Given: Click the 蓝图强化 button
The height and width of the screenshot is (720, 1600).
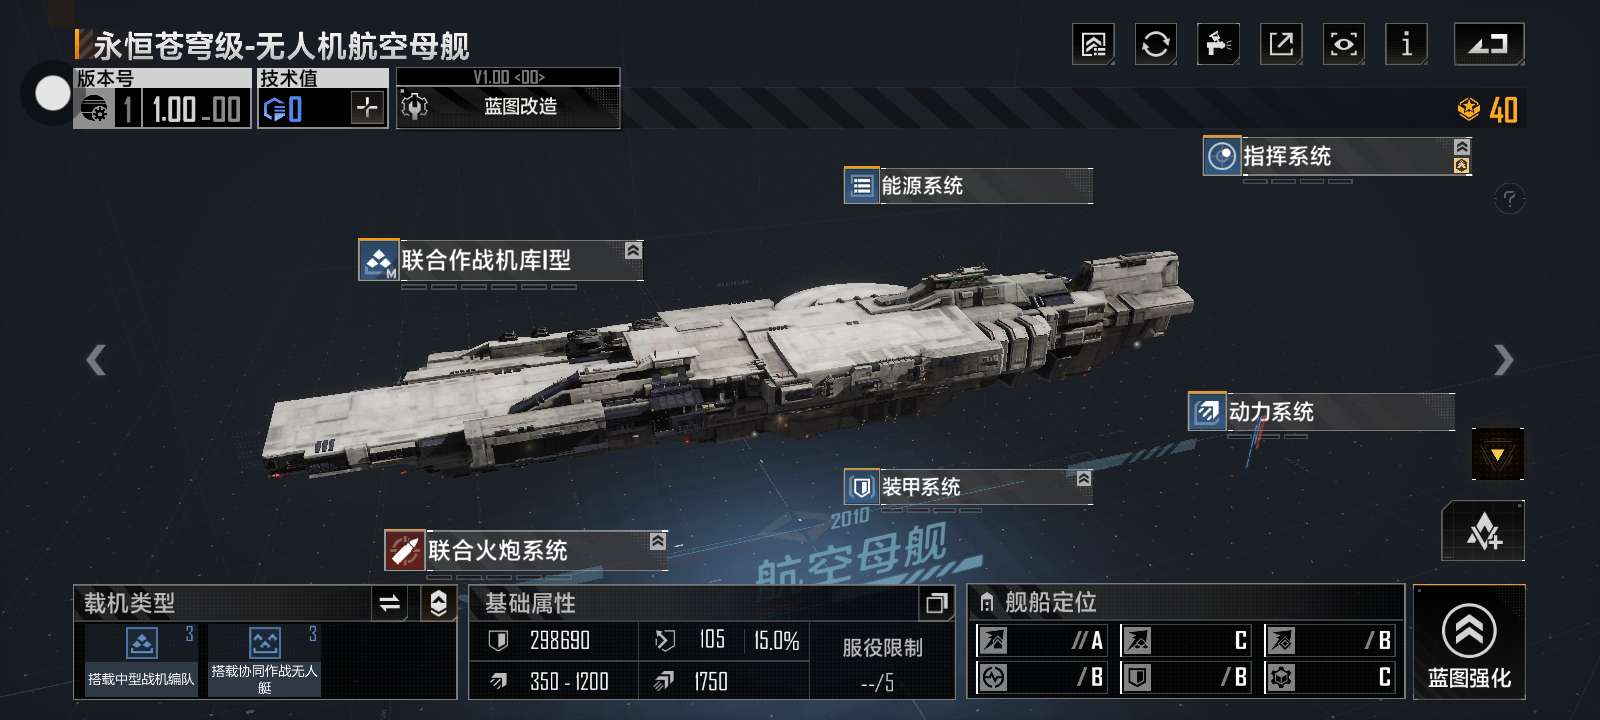Looking at the screenshot, I should pyautogui.click(x=1469, y=641).
